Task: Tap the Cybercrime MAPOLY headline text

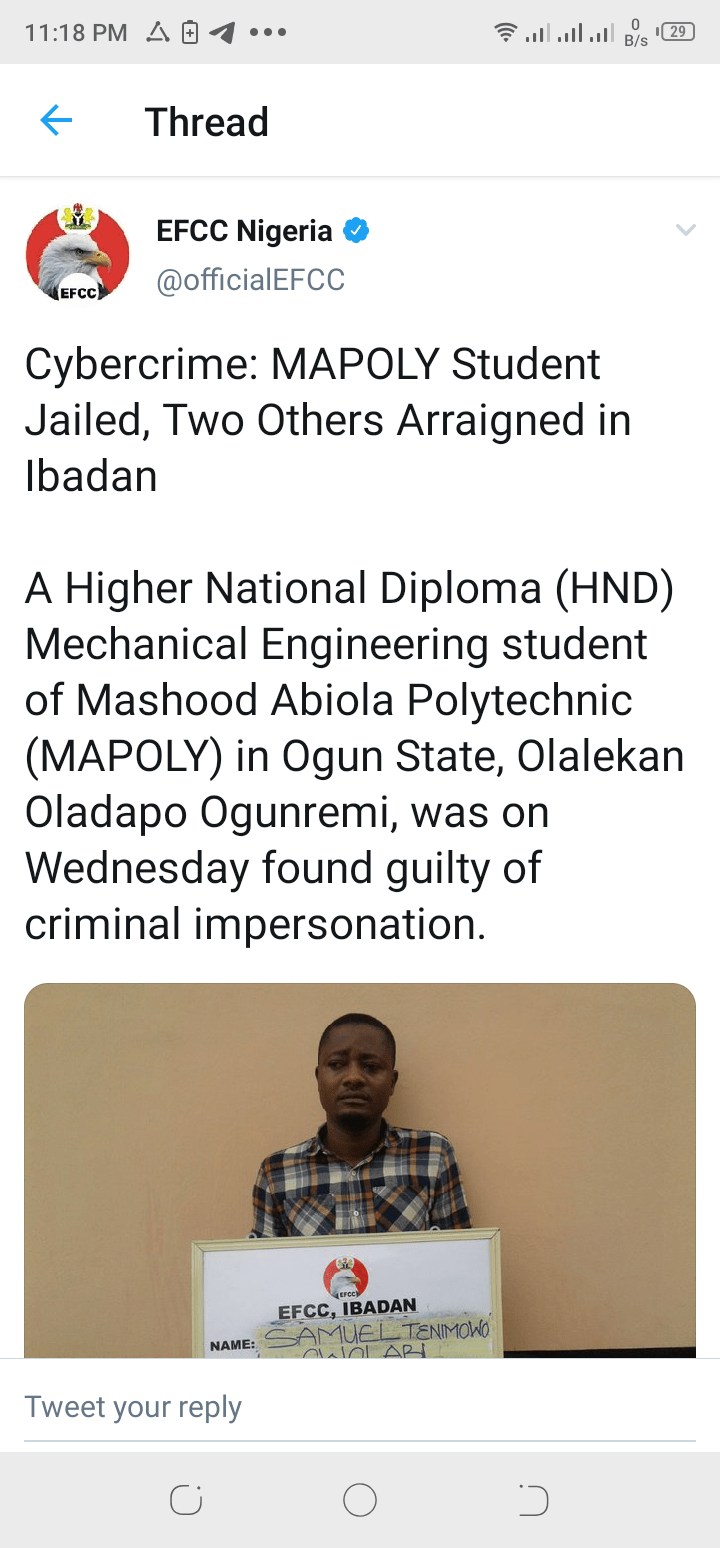Action: [328, 420]
